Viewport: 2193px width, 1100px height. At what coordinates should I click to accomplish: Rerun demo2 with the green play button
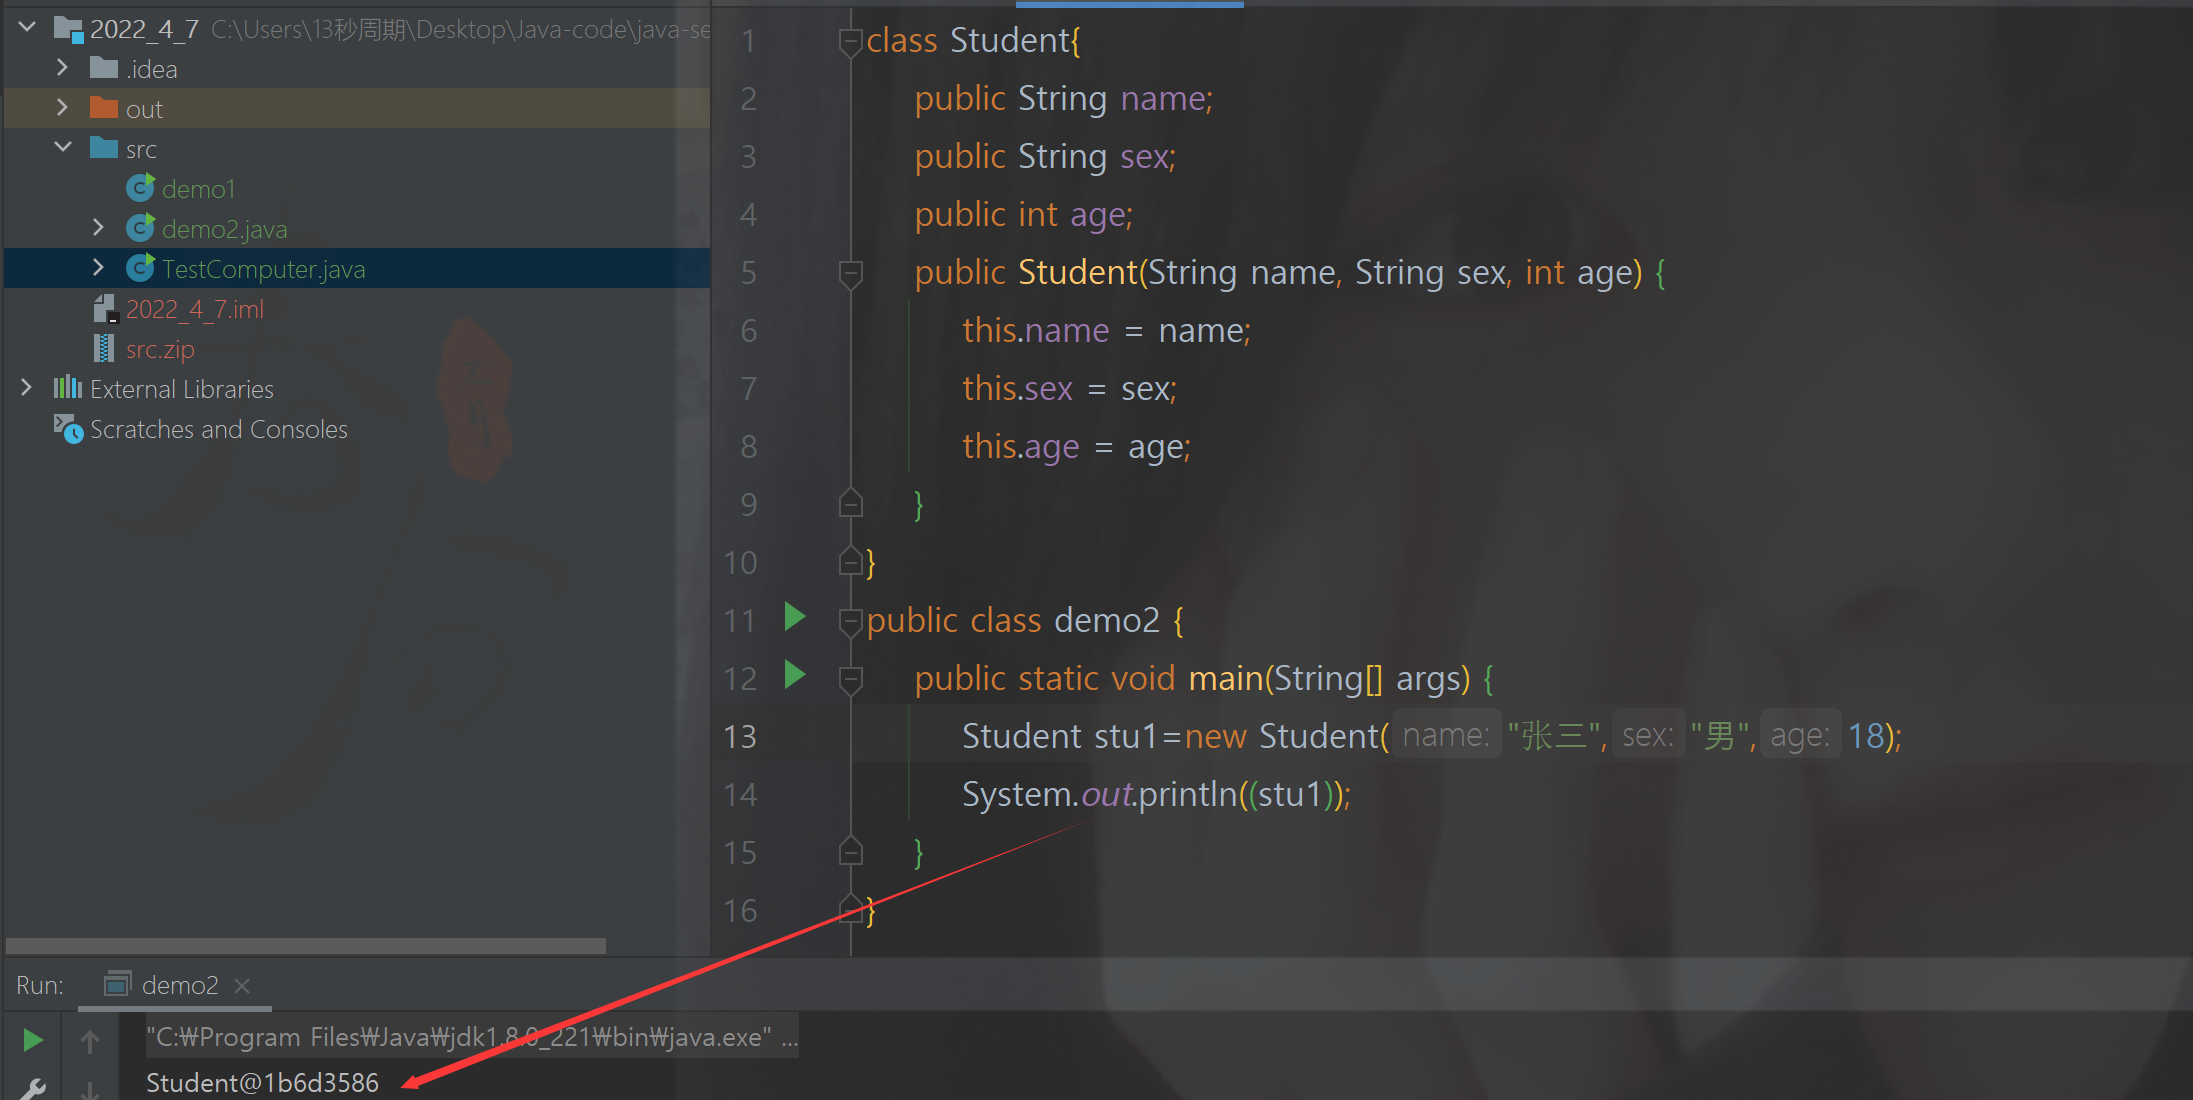coord(32,1041)
